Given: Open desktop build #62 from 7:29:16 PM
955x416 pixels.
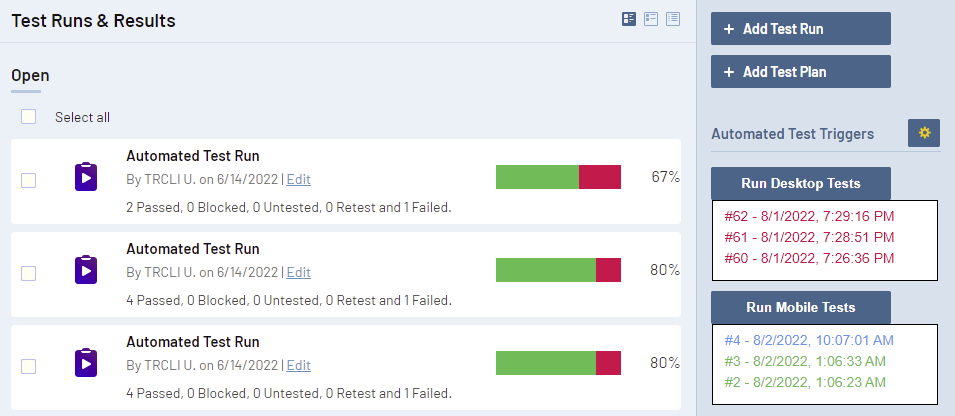Looking at the screenshot, I should click(809, 216).
